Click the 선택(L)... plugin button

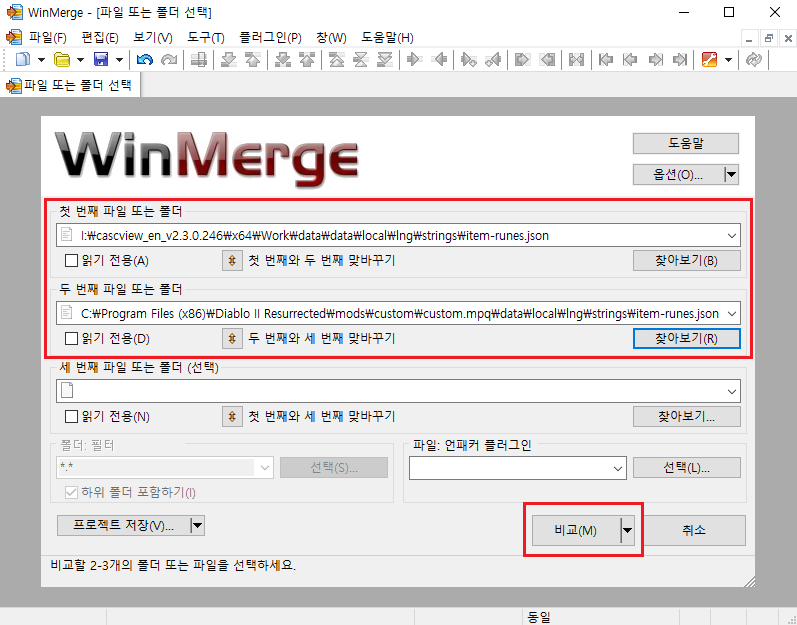pos(686,467)
